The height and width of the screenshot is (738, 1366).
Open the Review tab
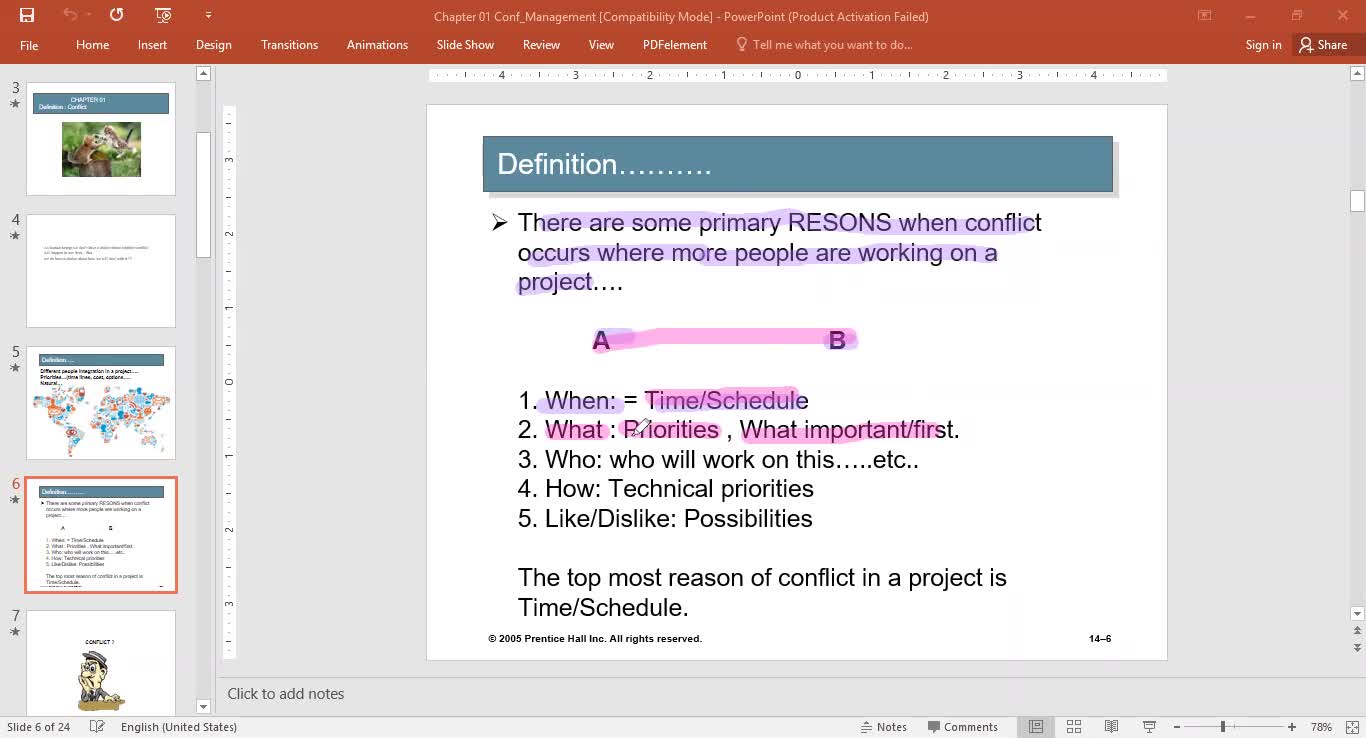click(541, 45)
